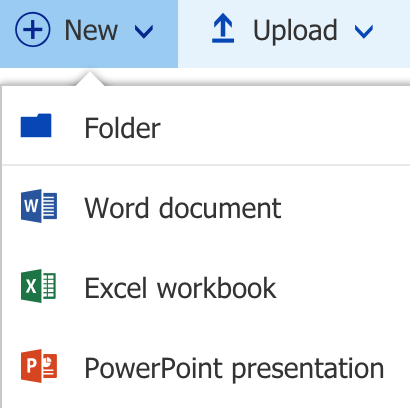This screenshot has width=410, height=408.
Task: Click the Upload button label
Action: coord(295,32)
